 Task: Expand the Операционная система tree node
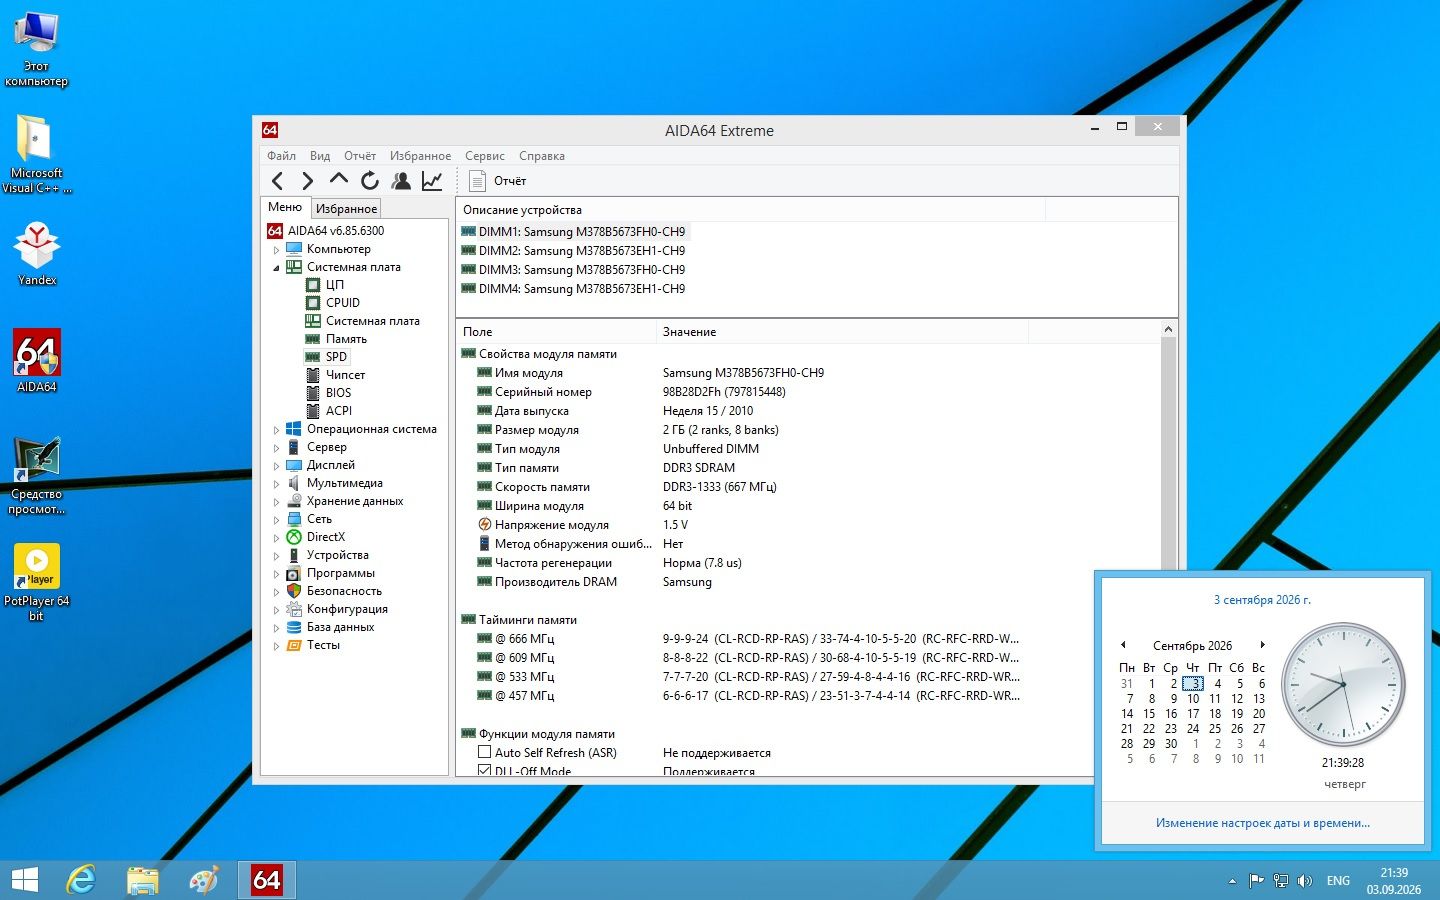click(276, 430)
